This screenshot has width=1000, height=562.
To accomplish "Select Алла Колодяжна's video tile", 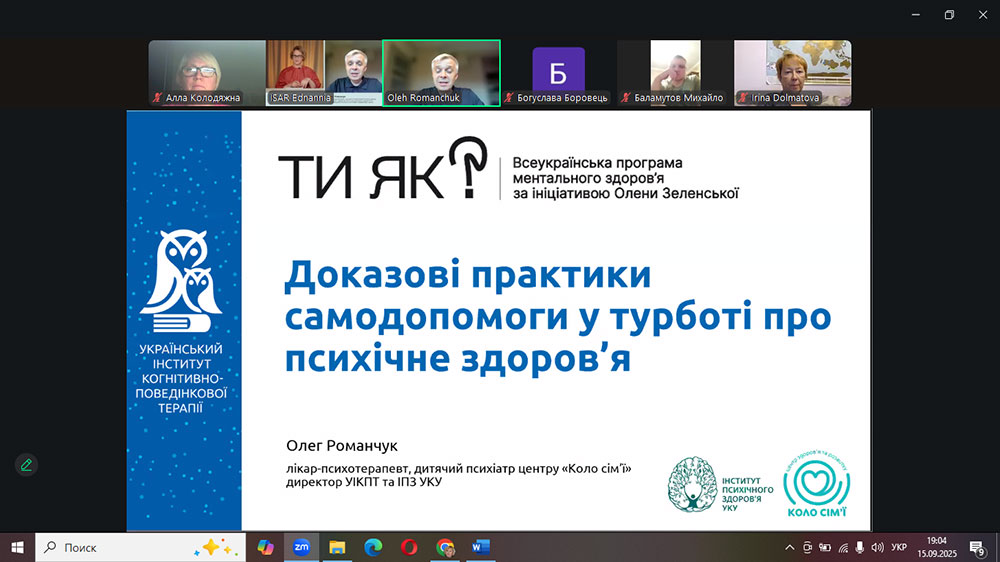I will point(207,73).
